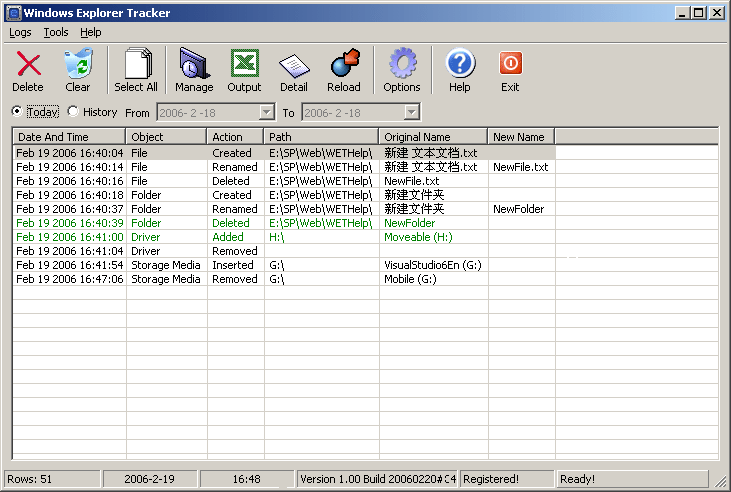731x492 pixels.
Task: Select the row timed 16:40:18
Action: point(284,195)
